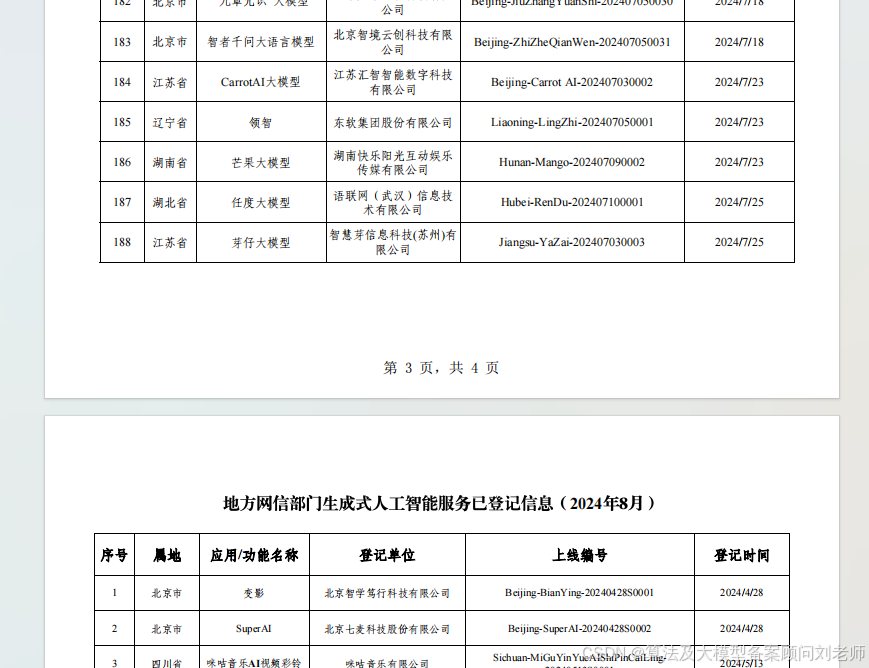Click the 登记单位 column header

pyautogui.click(x=387, y=555)
